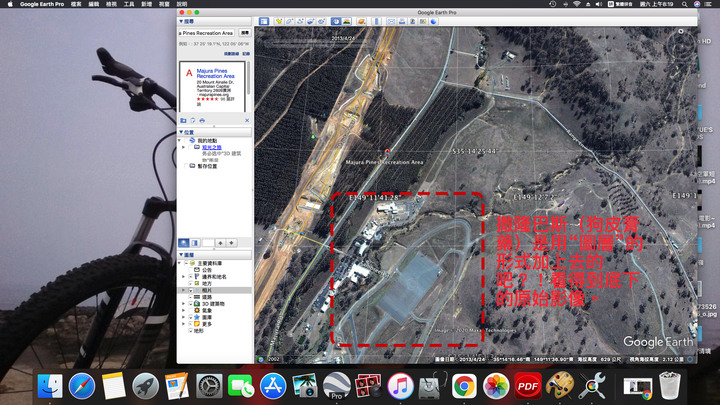Toggle the 公告 layer checkbox
Screen dimensions: 720x405
click(191, 270)
